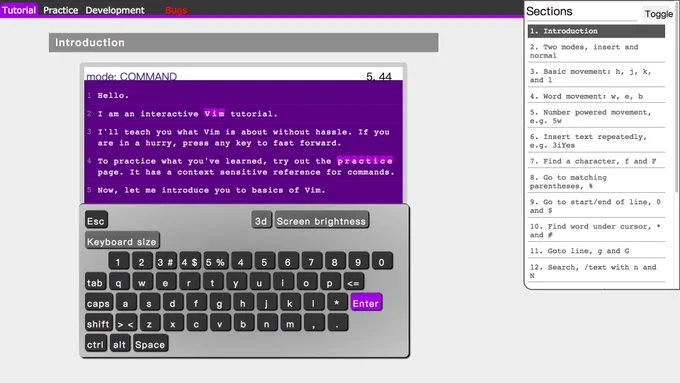Switch to the Practice tab
Viewport: 680px width, 383px height.
61,10
